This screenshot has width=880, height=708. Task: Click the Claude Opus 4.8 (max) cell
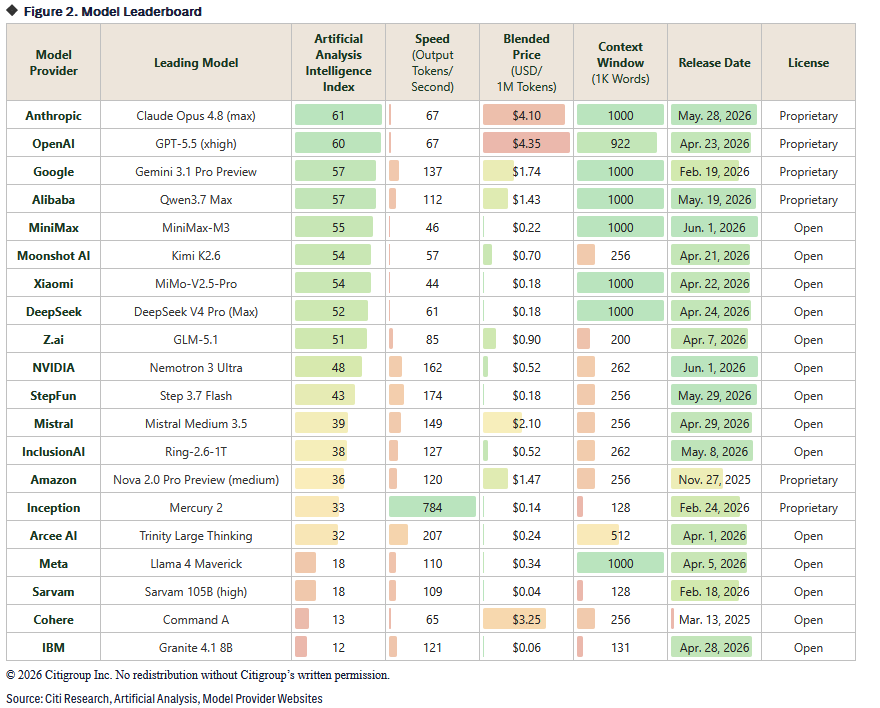[x=196, y=115]
